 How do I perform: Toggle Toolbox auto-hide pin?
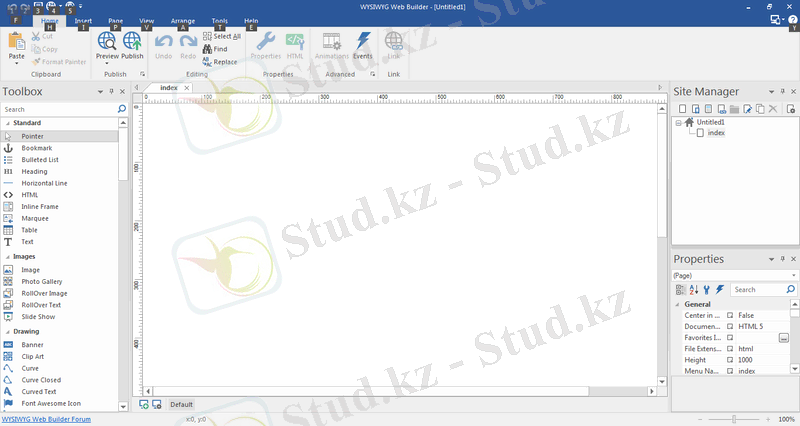coord(111,91)
